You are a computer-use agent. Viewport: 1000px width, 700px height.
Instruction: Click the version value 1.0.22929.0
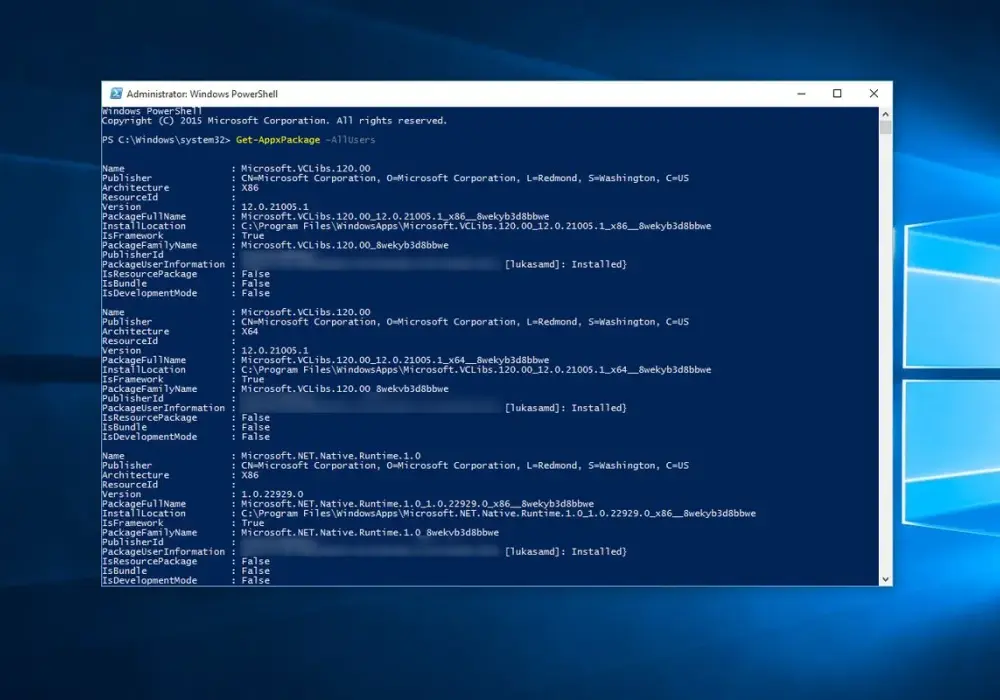coord(272,494)
